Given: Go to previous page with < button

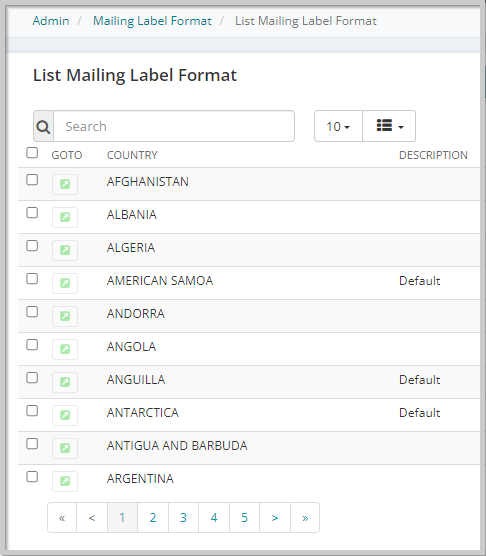Looking at the screenshot, I should tap(92, 518).
